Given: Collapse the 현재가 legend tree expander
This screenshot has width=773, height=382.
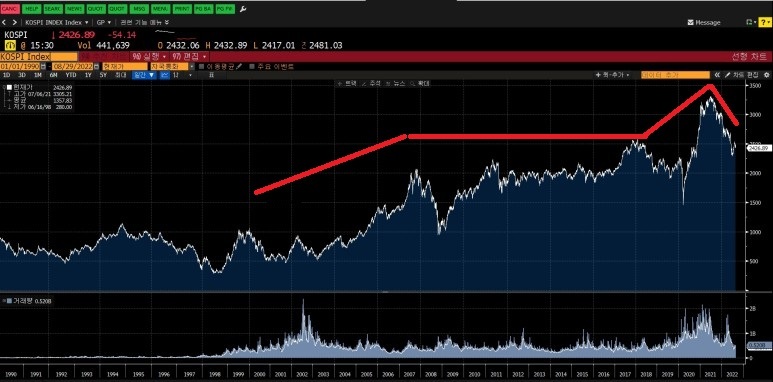Looking at the screenshot, I should tap(4, 87).
